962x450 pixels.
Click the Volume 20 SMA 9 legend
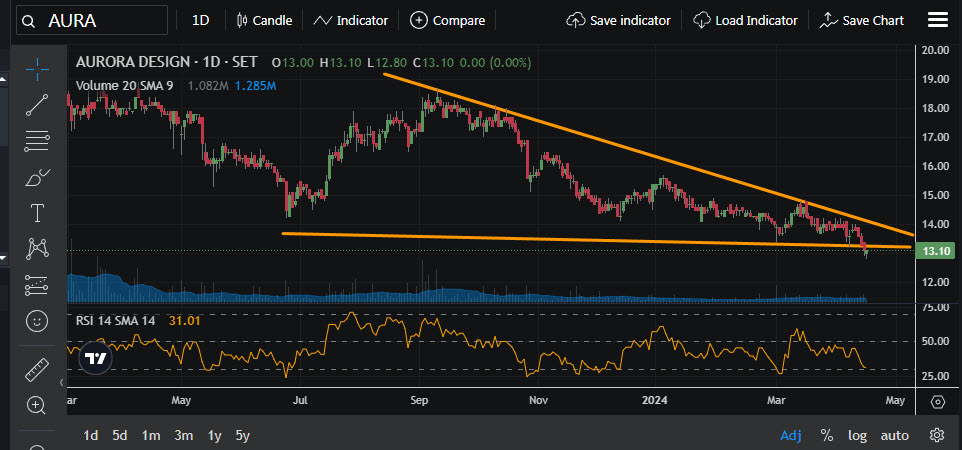pyautogui.click(x=125, y=85)
